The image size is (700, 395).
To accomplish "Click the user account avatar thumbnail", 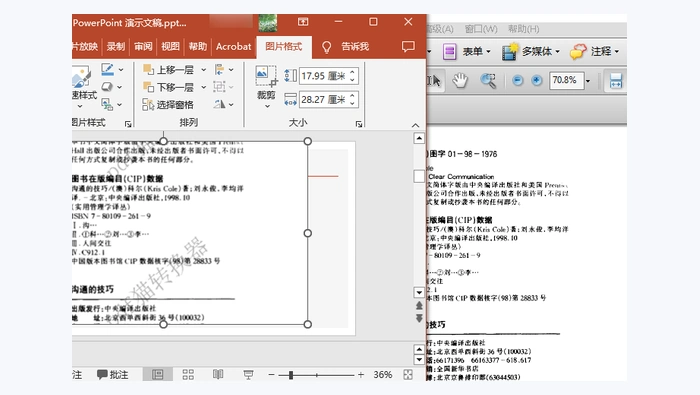I will click(x=267, y=22).
